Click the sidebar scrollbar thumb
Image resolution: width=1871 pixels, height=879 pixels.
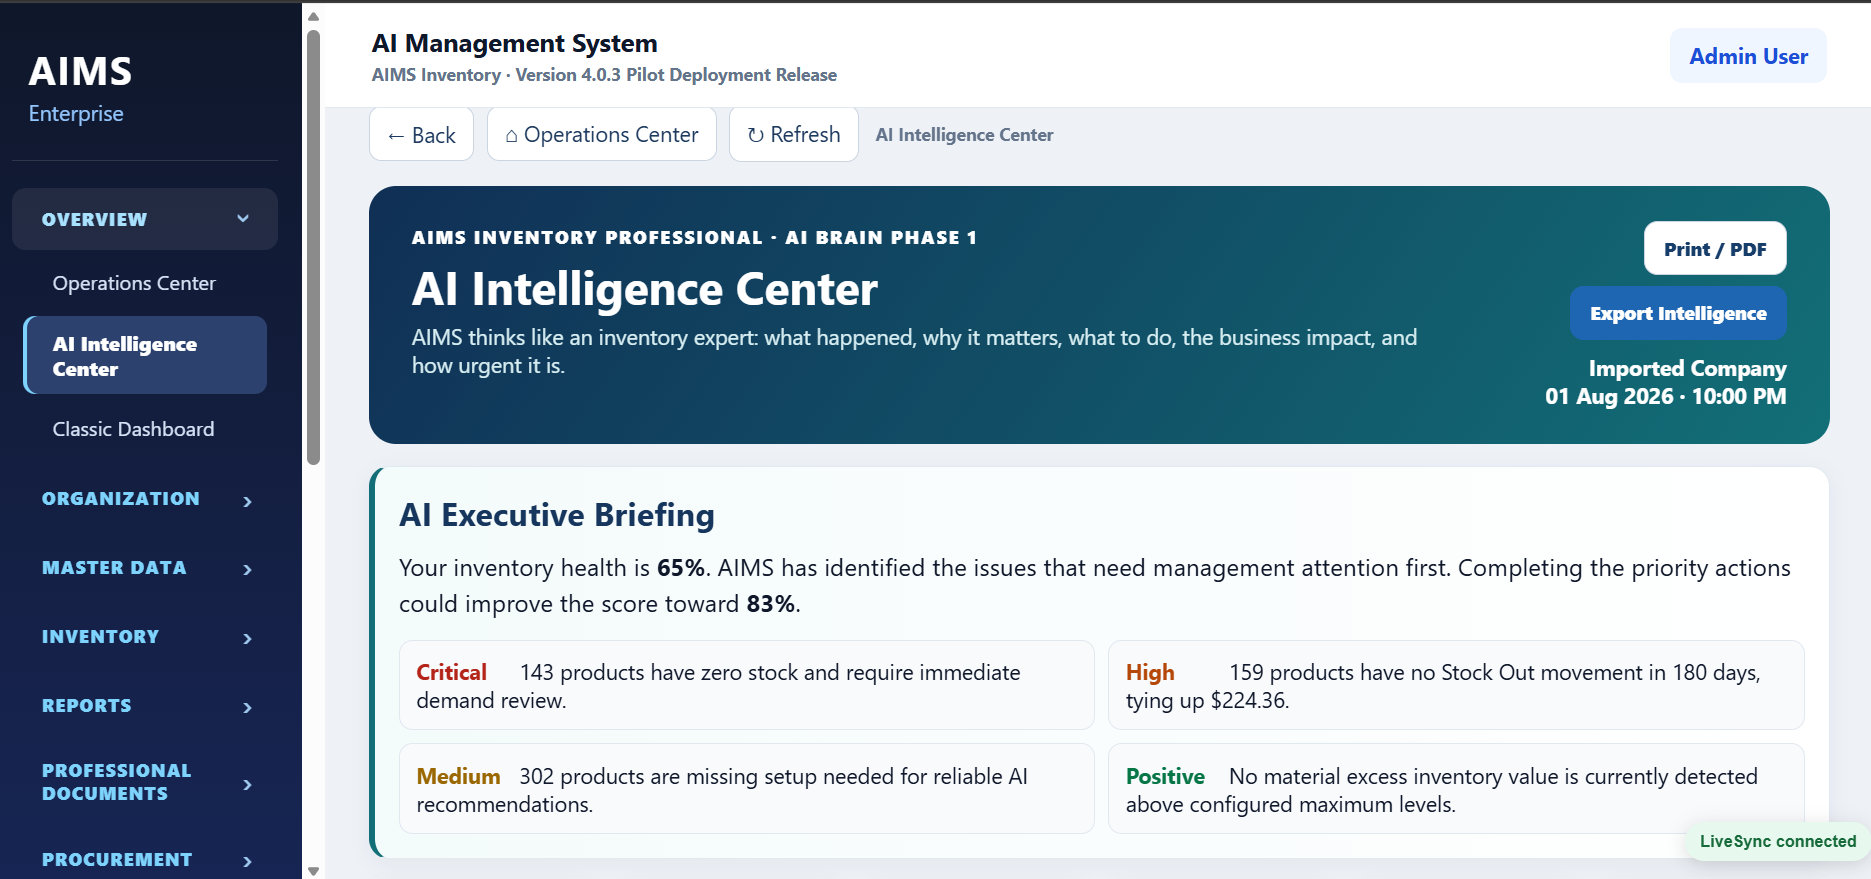pyautogui.click(x=313, y=247)
